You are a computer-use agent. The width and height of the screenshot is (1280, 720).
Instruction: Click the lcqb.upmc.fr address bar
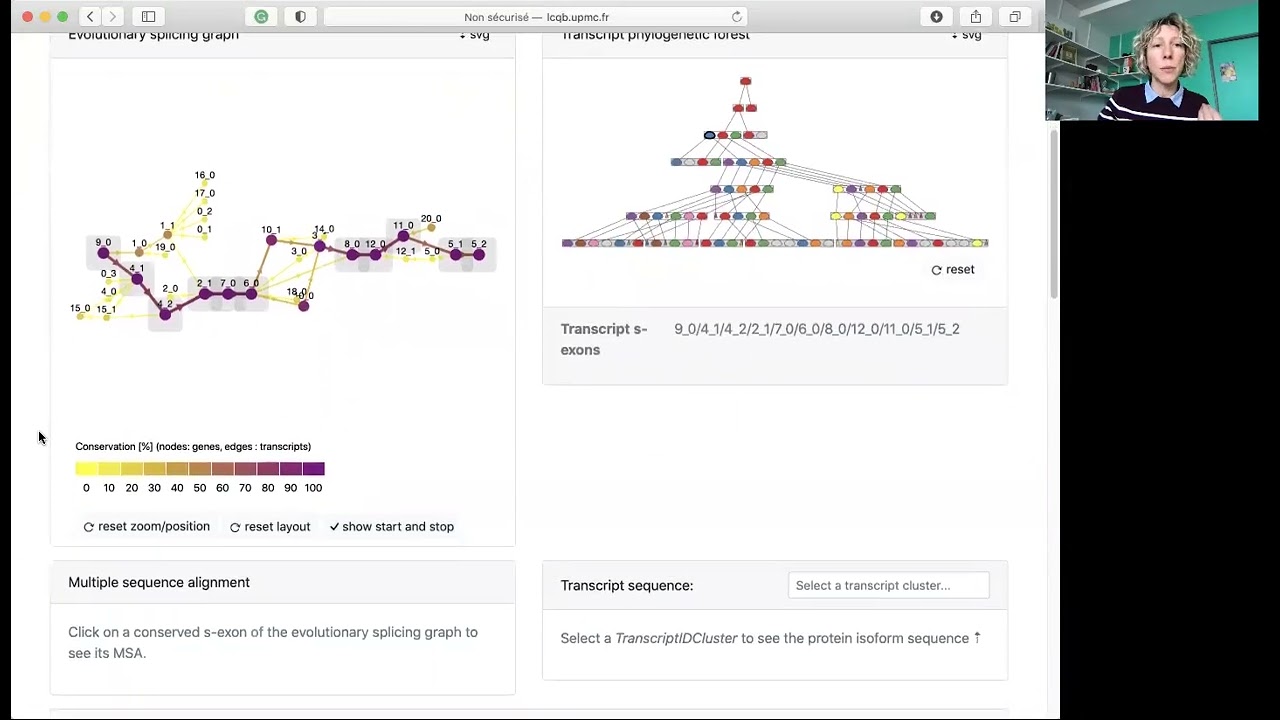536,17
